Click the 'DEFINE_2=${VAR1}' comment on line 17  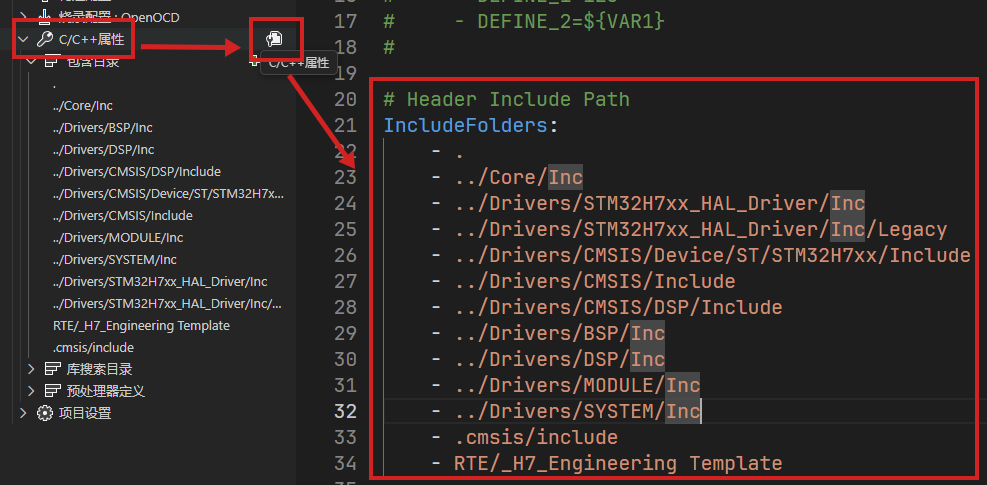[x=571, y=21]
